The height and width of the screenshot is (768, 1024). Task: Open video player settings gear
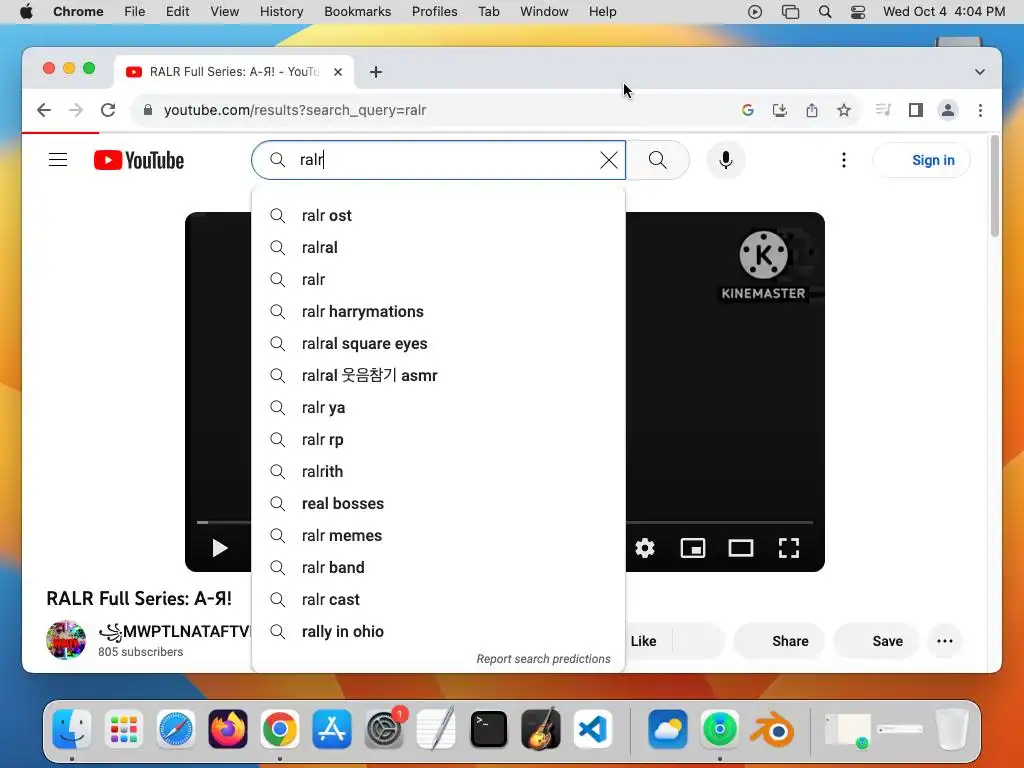645,548
